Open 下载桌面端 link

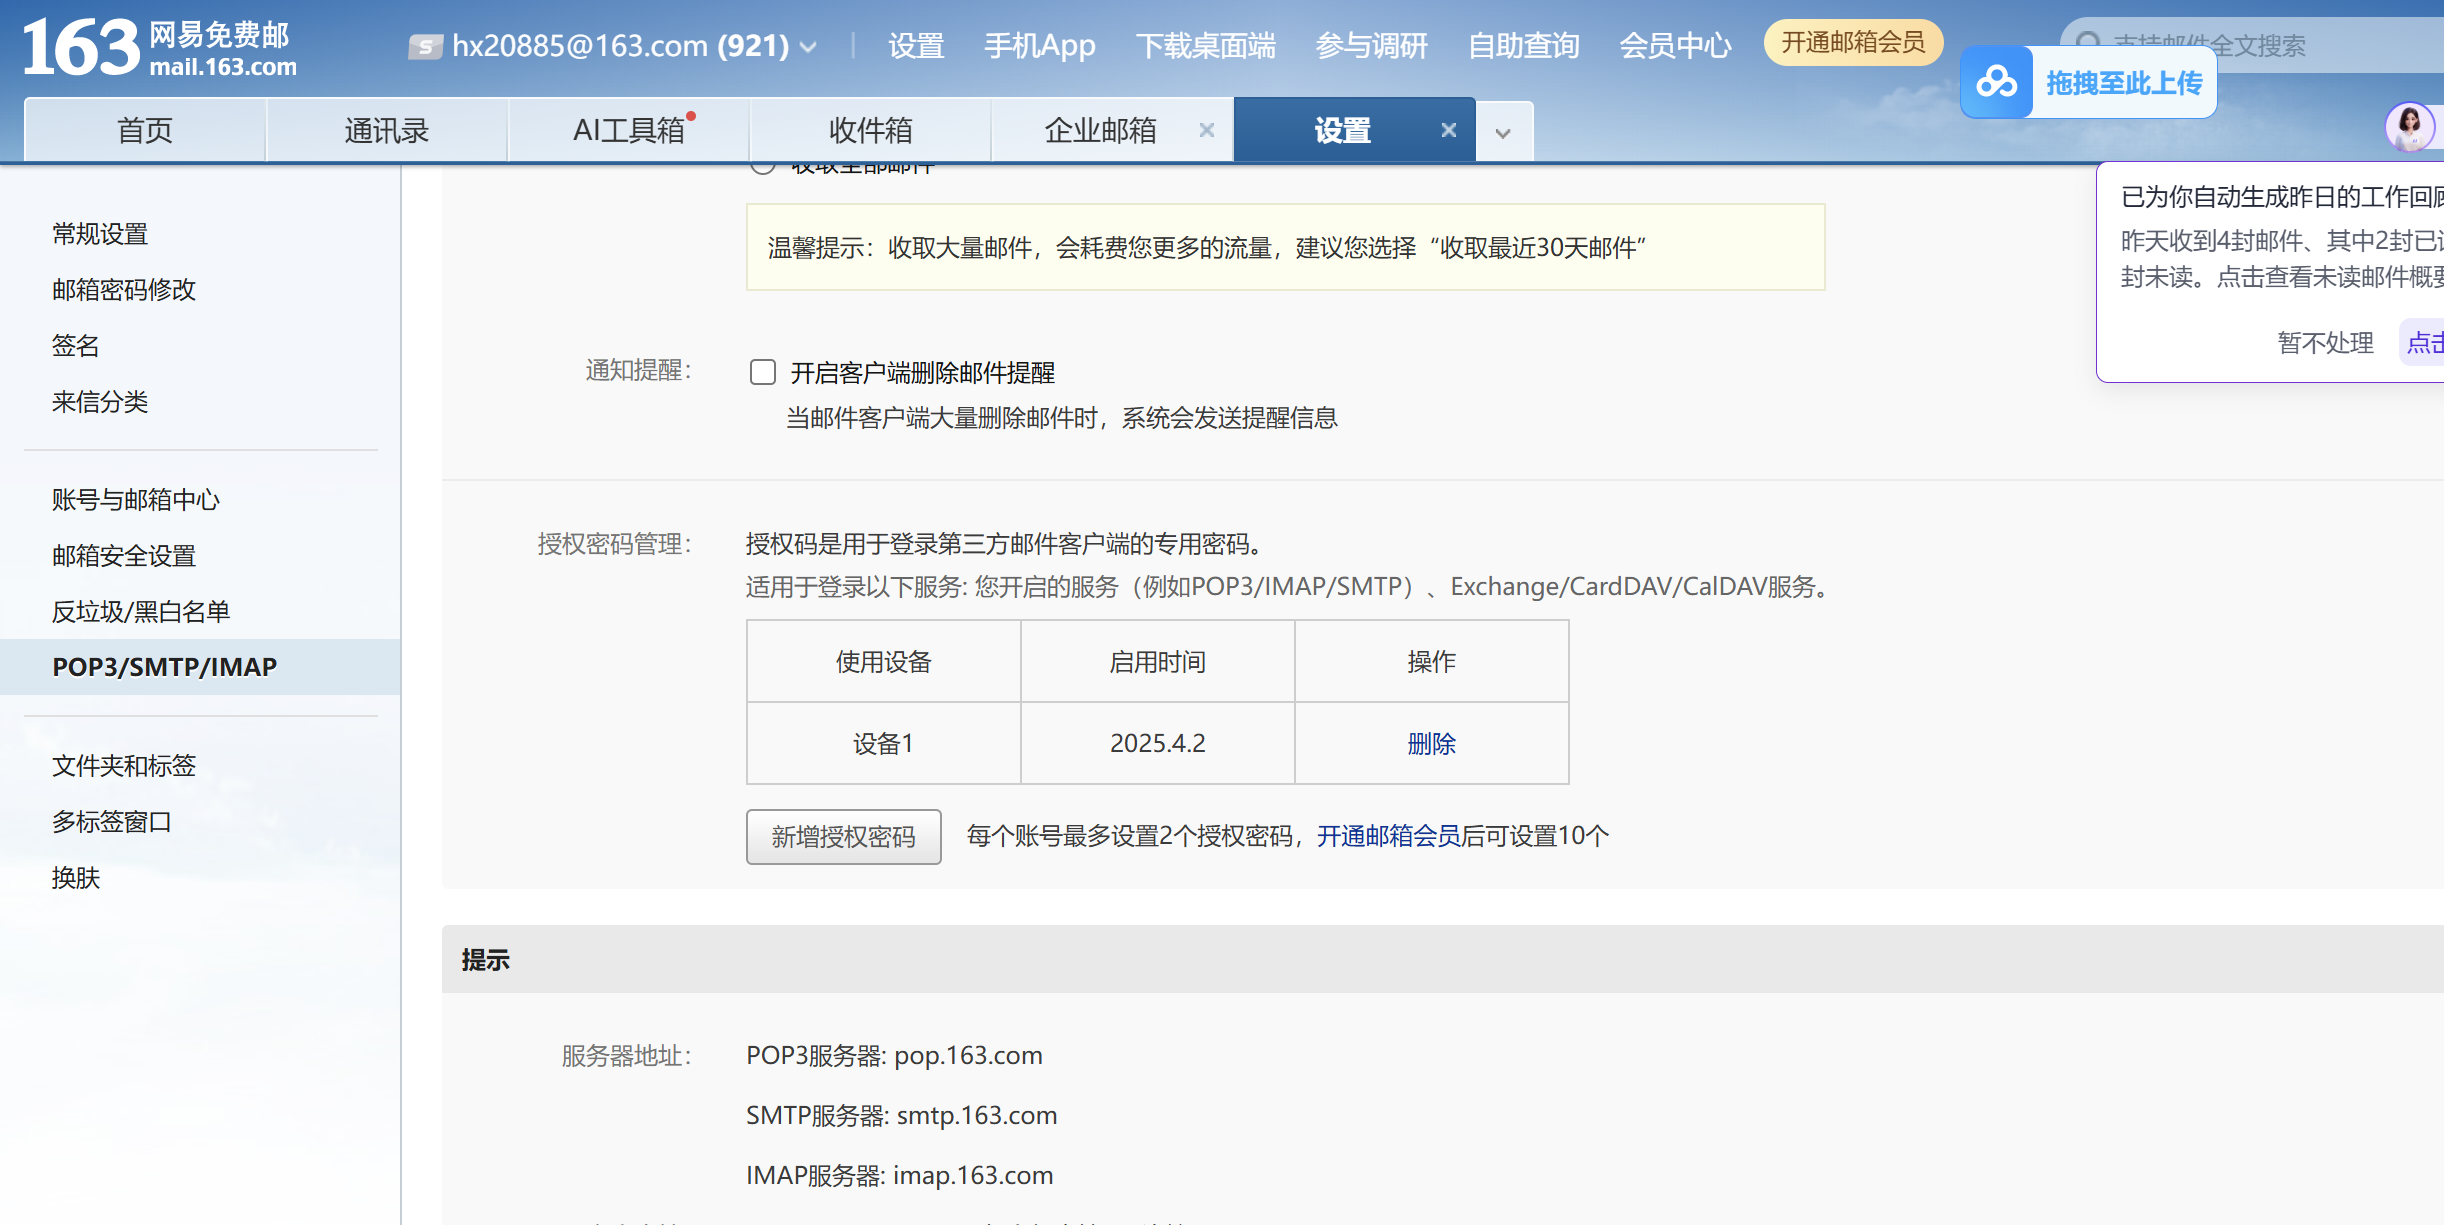[x=1205, y=46]
